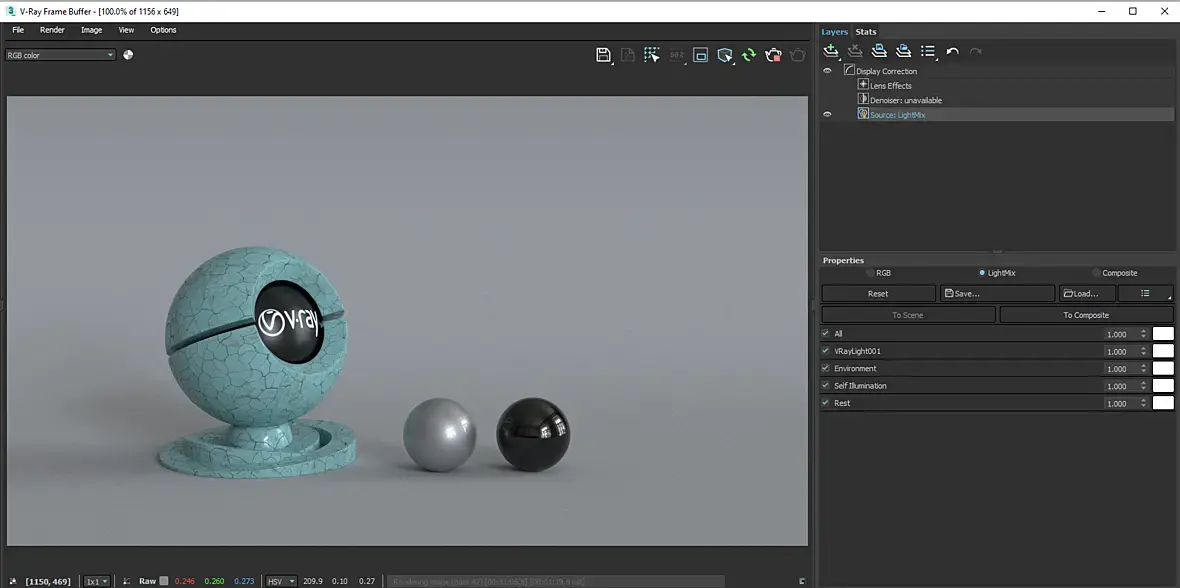The image size is (1180, 588).
Task: Activate the Track mouse while rendering icon
Action: coord(652,55)
